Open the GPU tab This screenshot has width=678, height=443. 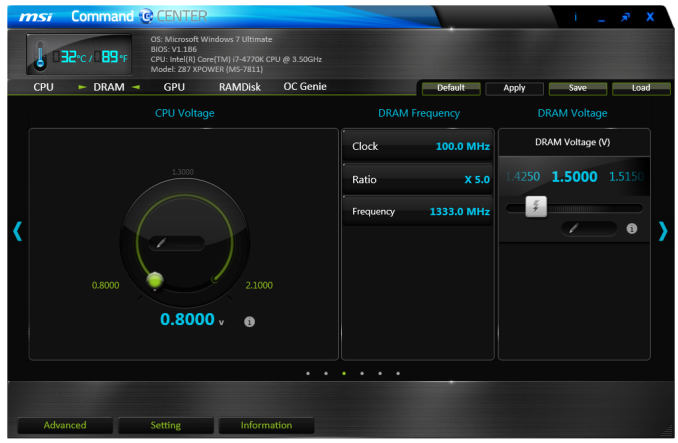point(174,87)
